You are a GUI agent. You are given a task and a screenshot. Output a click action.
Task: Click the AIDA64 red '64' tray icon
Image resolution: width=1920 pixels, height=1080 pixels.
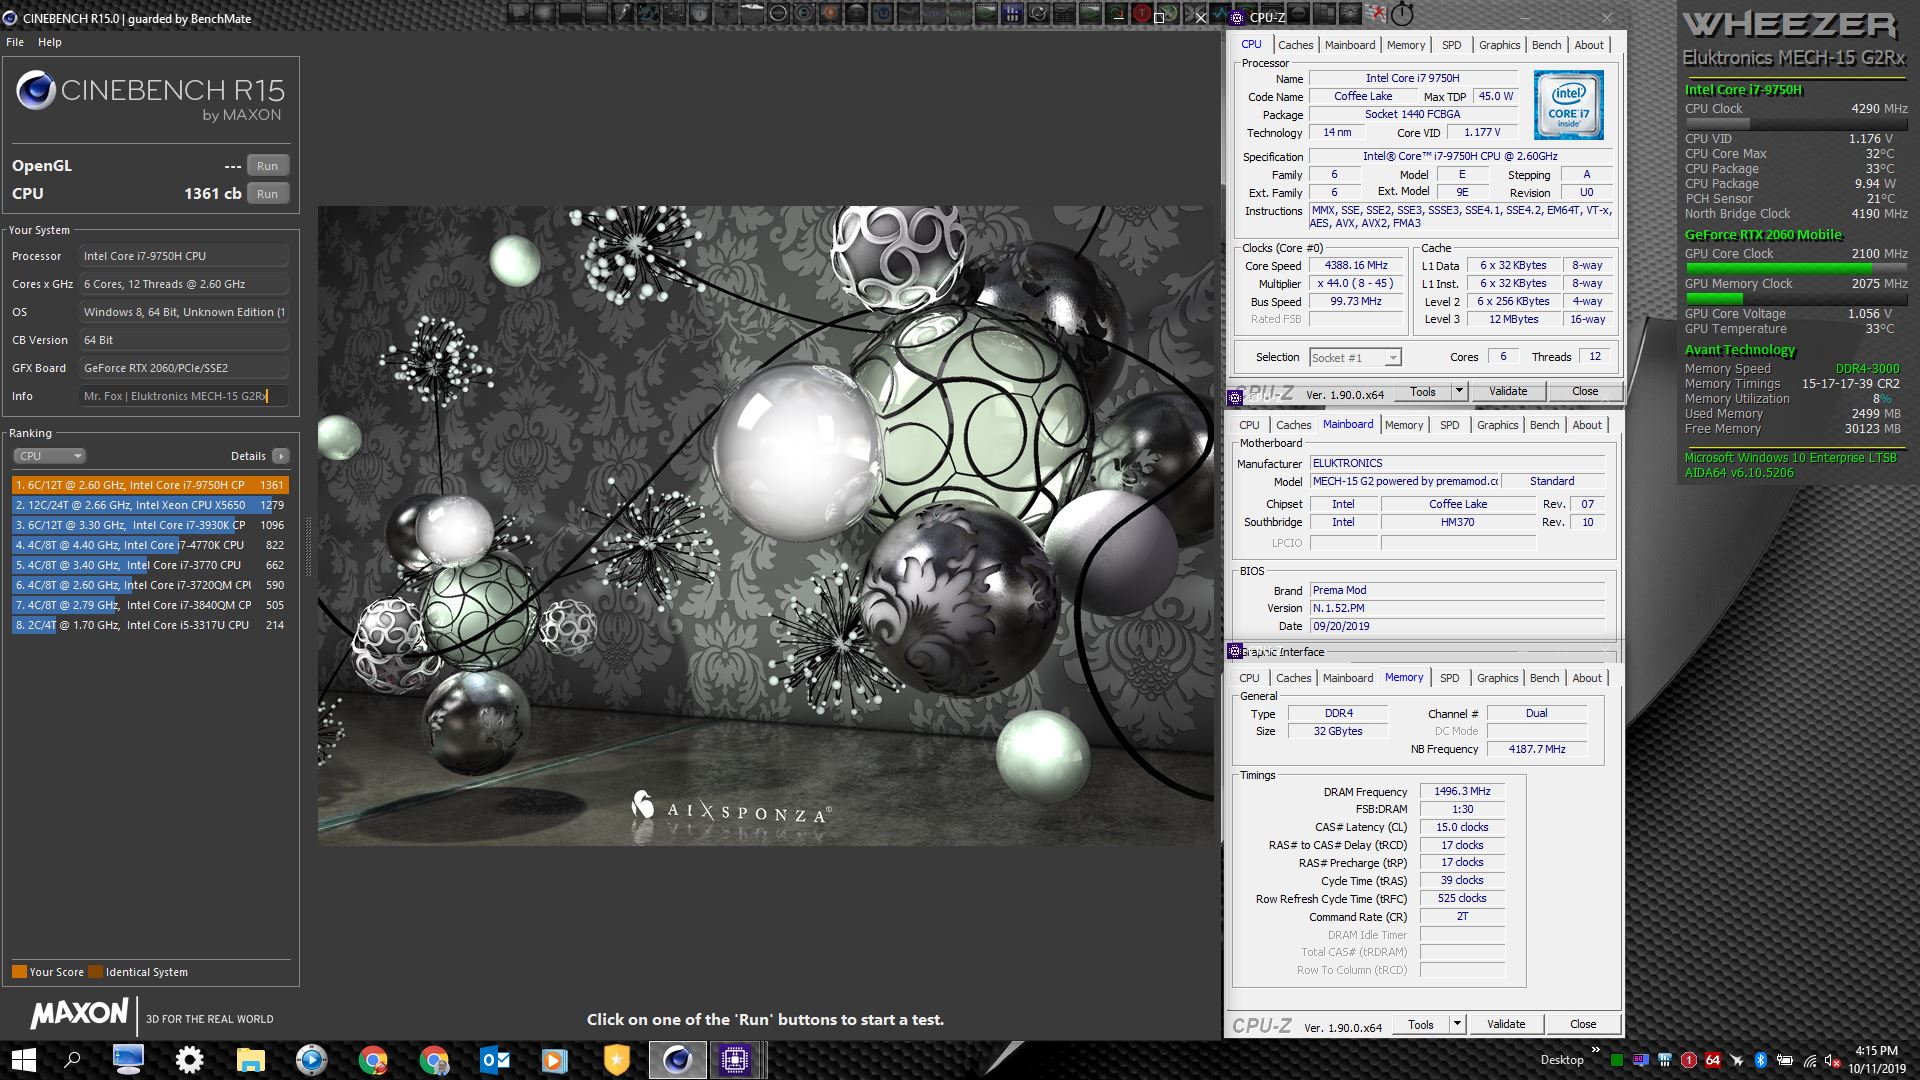click(x=1713, y=1060)
